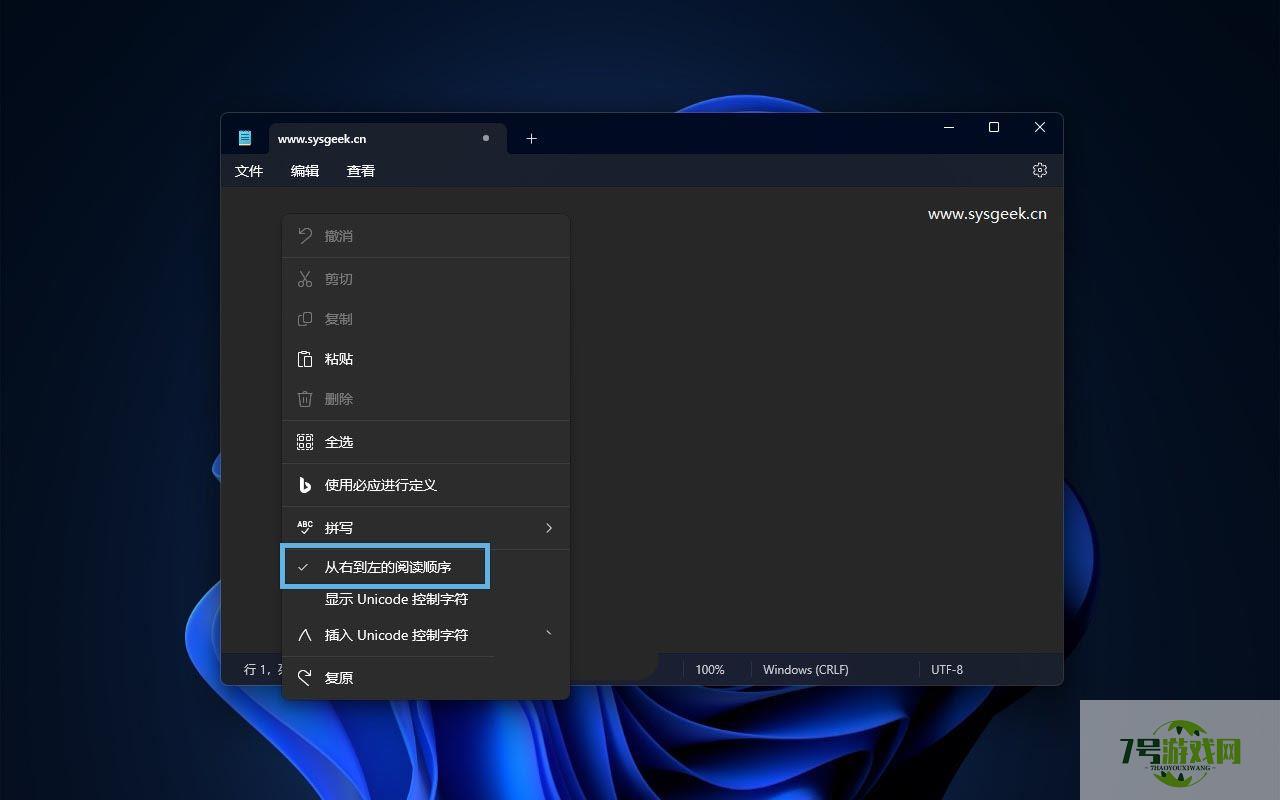Toggle 显示 Unicode 控制字符 option
The image size is (1280, 800).
(396, 599)
